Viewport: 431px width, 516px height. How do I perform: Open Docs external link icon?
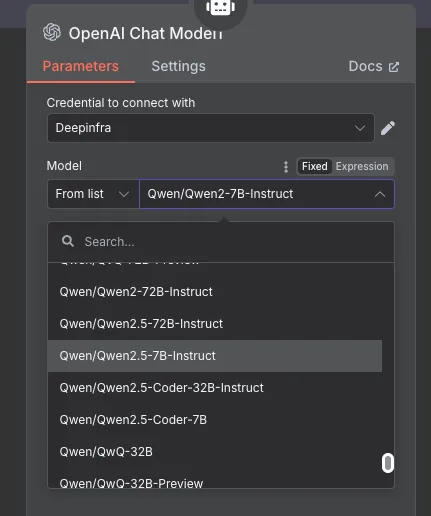click(394, 67)
